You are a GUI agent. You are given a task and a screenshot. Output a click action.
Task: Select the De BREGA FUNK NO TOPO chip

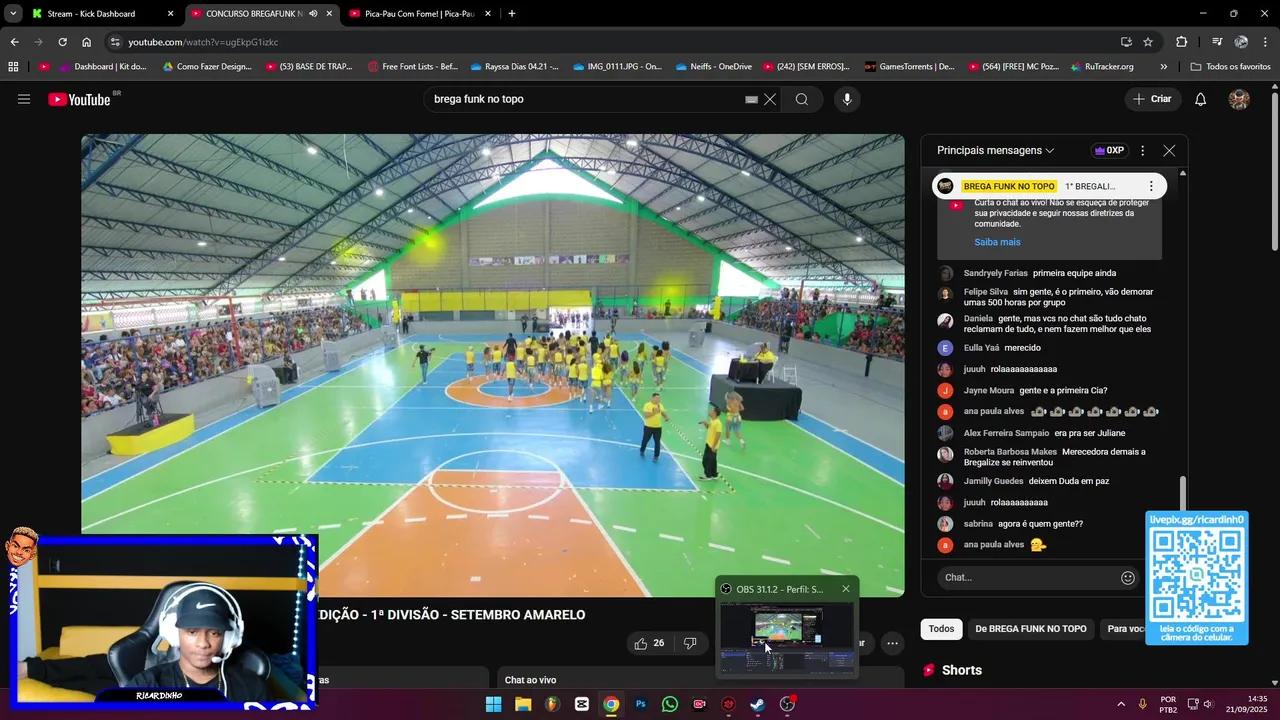(1031, 629)
